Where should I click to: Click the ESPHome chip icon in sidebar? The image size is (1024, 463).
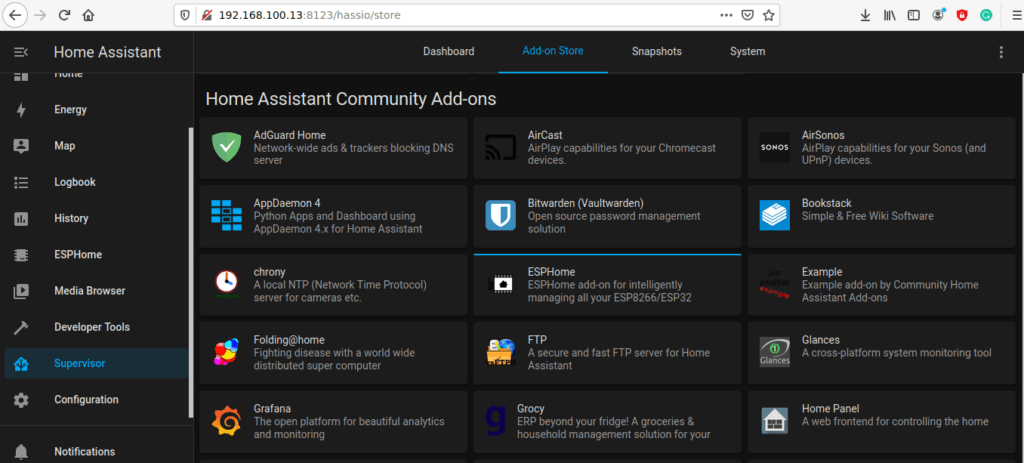click(x=21, y=255)
